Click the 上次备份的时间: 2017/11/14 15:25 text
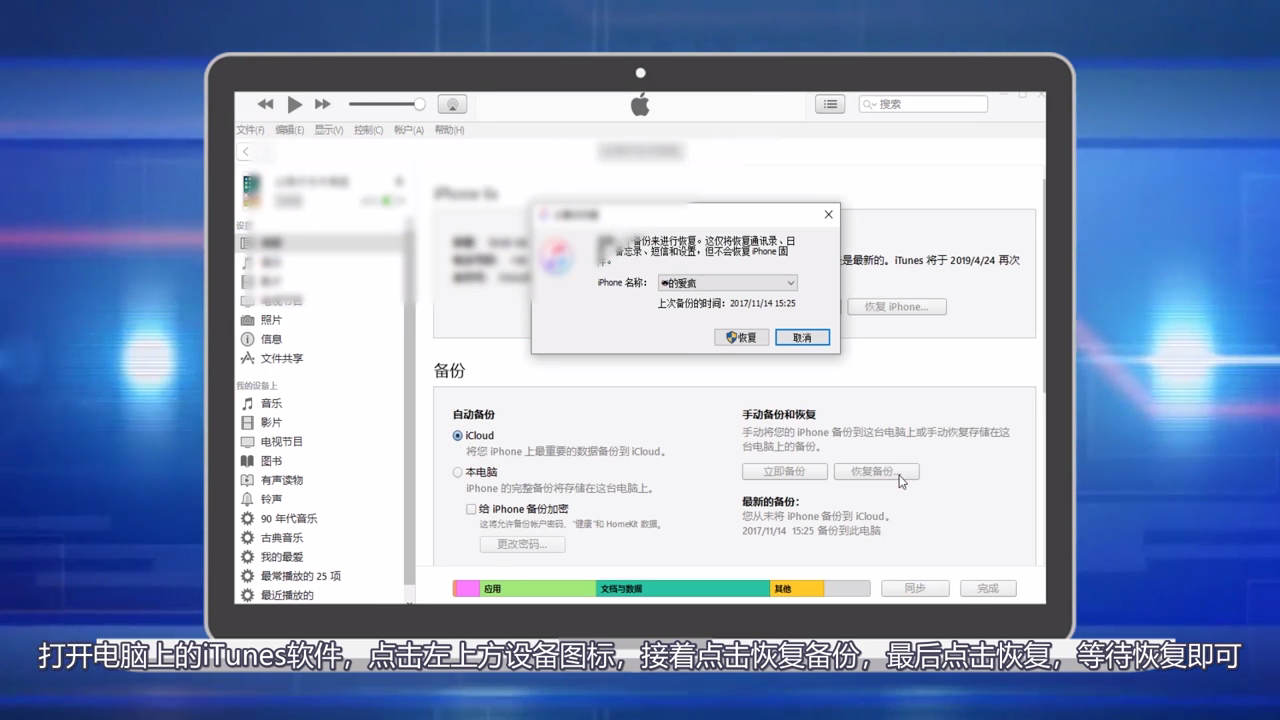Viewport: 1280px width, 720px height. (x=726, y=303)
